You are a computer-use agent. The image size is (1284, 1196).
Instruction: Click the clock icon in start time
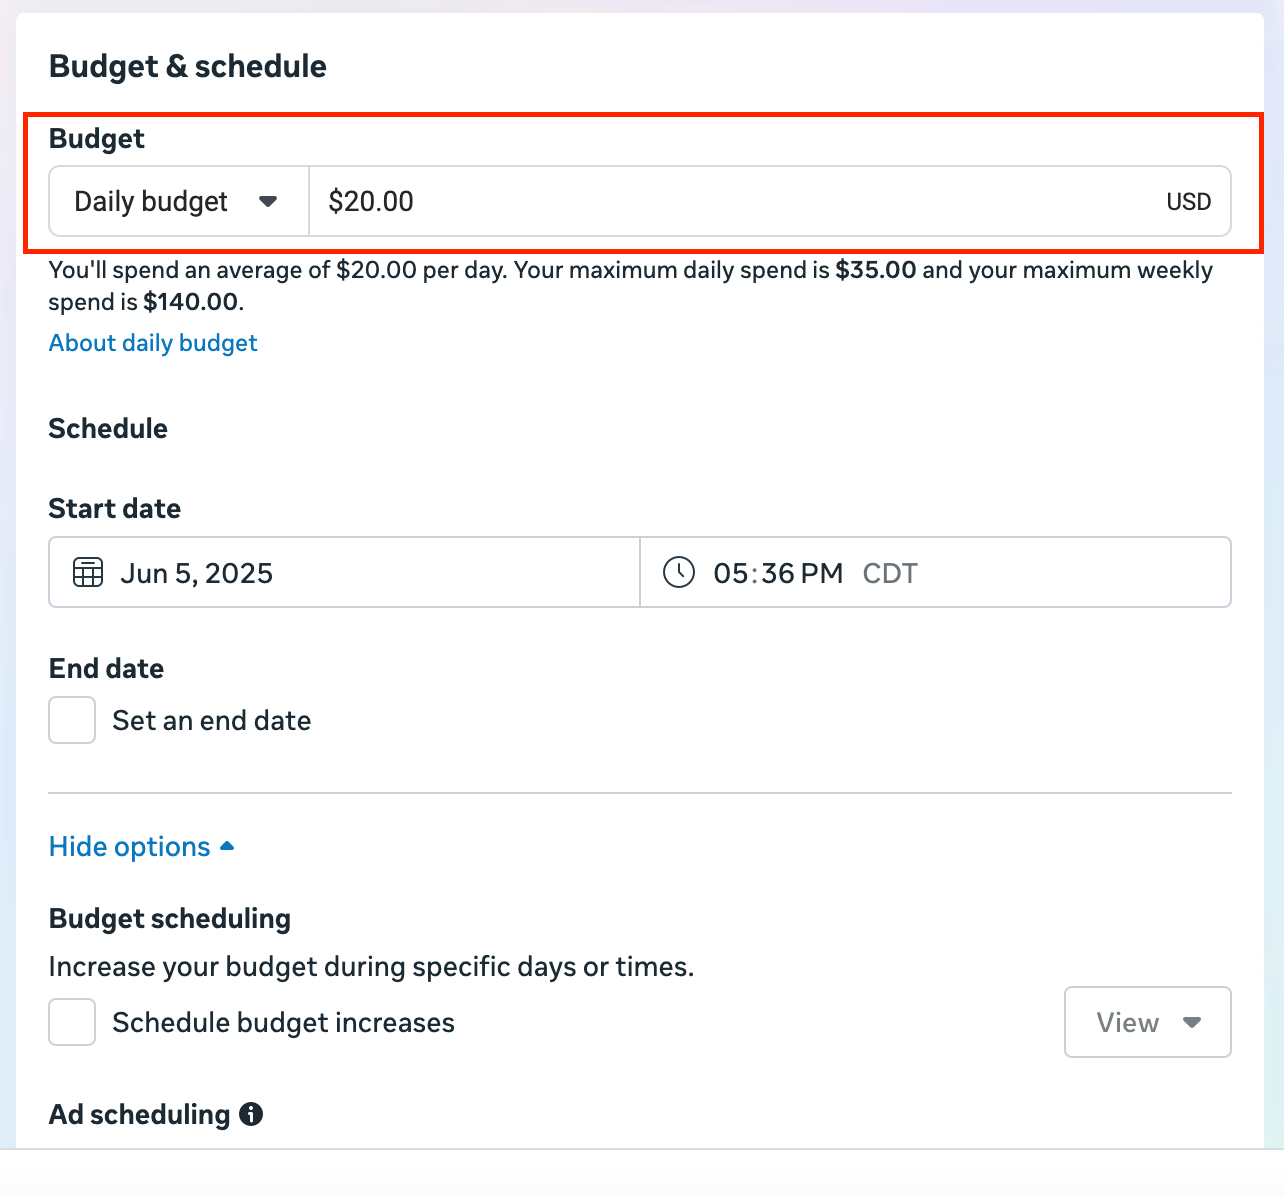pos(679,573)
